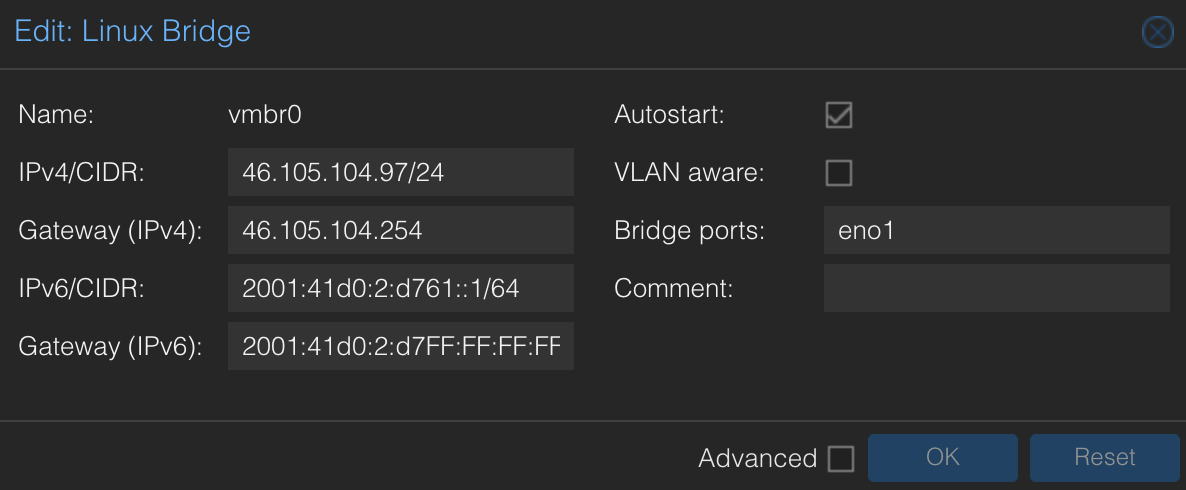Click the OK button
Viewport: 1186px width, 490px height.
pyautogui.click(x=942, y=457)
